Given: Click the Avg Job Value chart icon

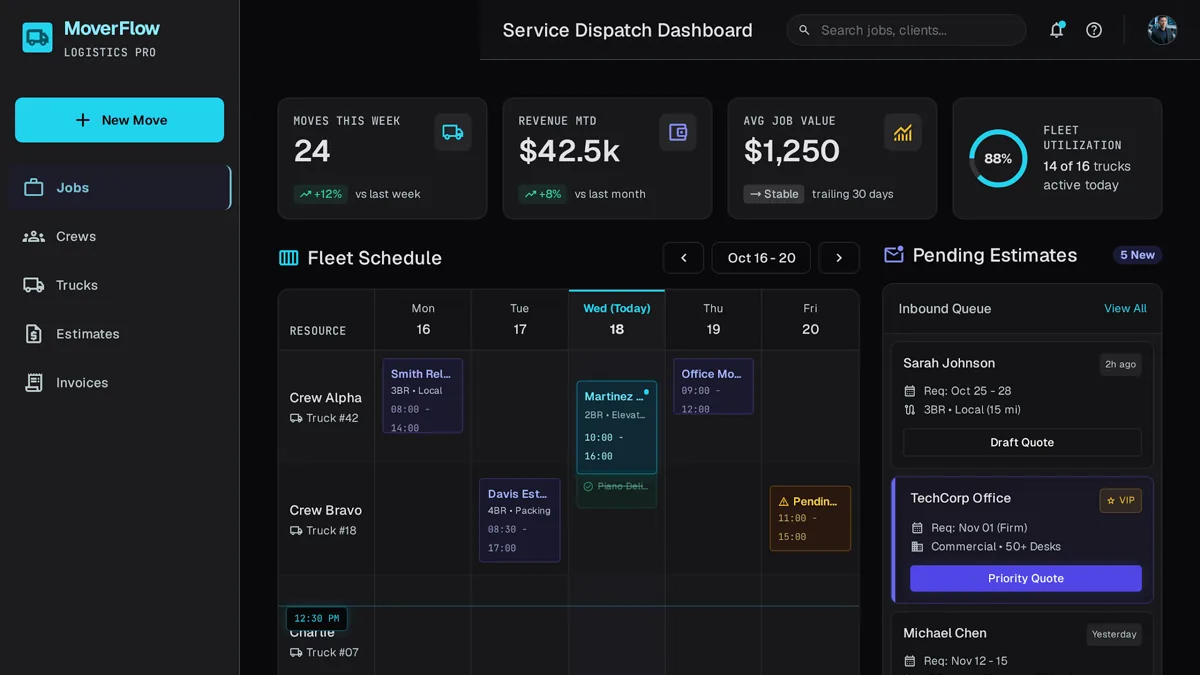Looking at the screenshot, I should tap(903, 132).
